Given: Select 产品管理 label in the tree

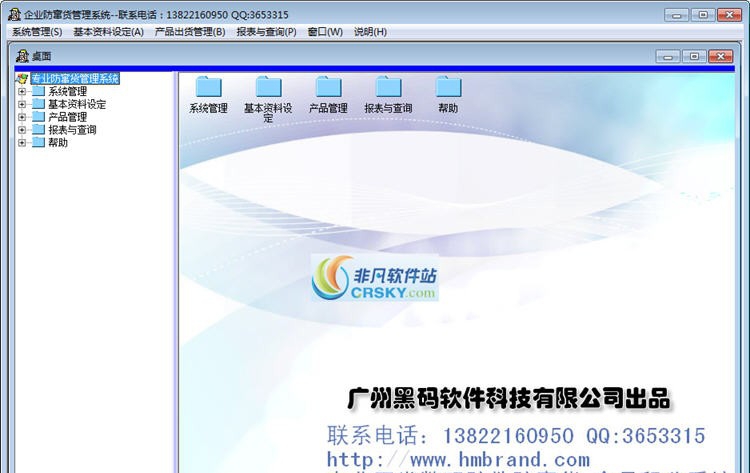Looking at the screenshot, I should pos(67,117).
